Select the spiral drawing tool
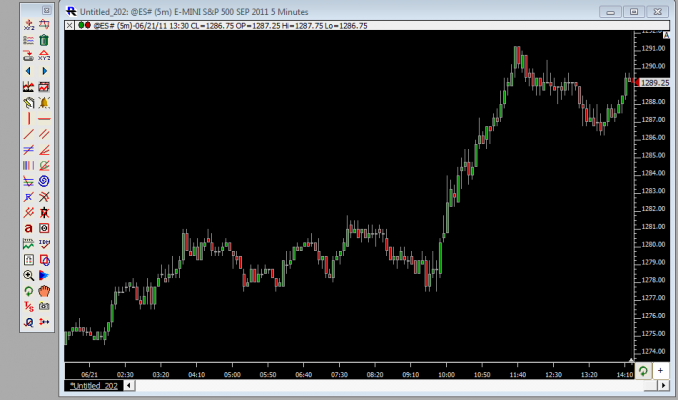Image resolution: width=678 pixels, height=400 pixels. [44, 181]
